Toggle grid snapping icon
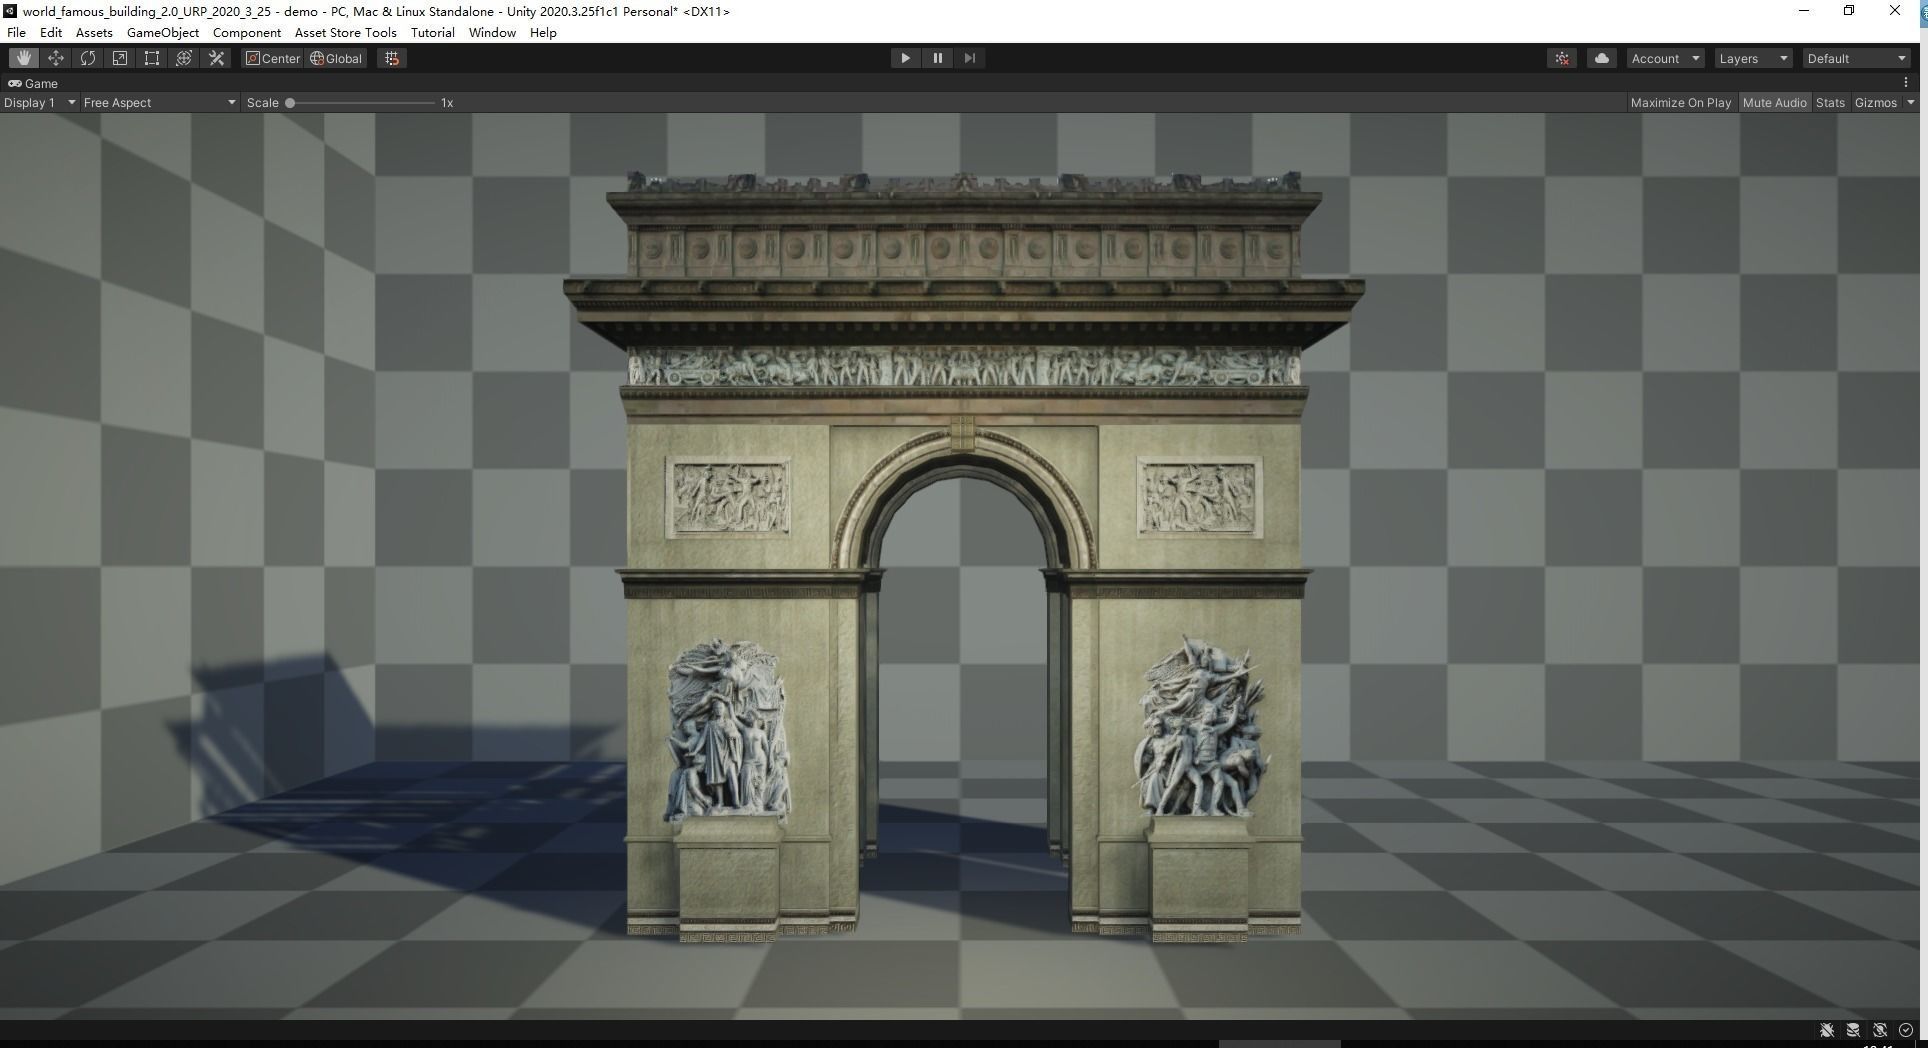 tap(392, 58)
